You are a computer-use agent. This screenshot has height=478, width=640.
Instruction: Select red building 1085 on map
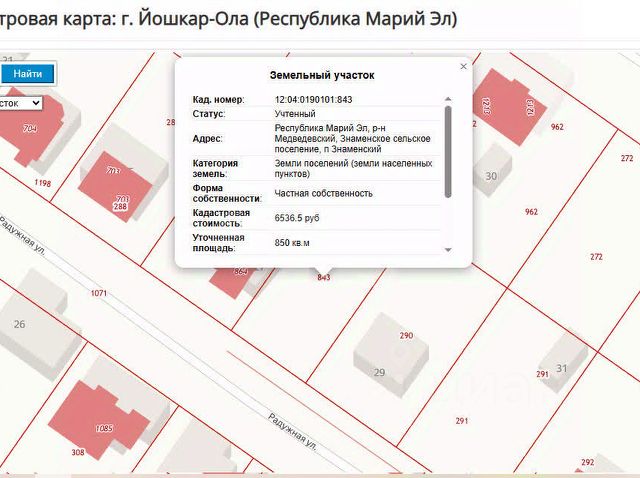98,420
